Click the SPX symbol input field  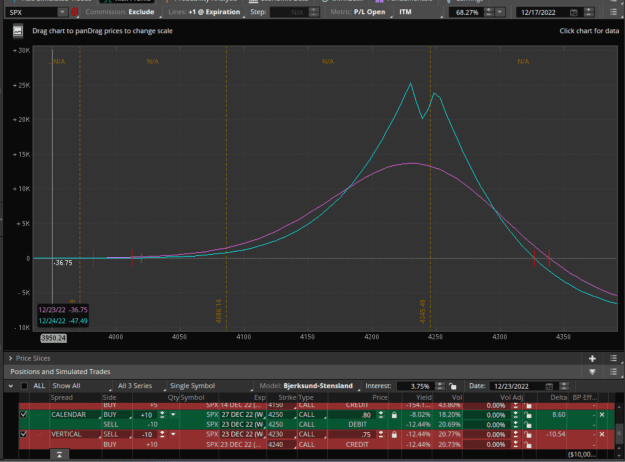(32, 12)
